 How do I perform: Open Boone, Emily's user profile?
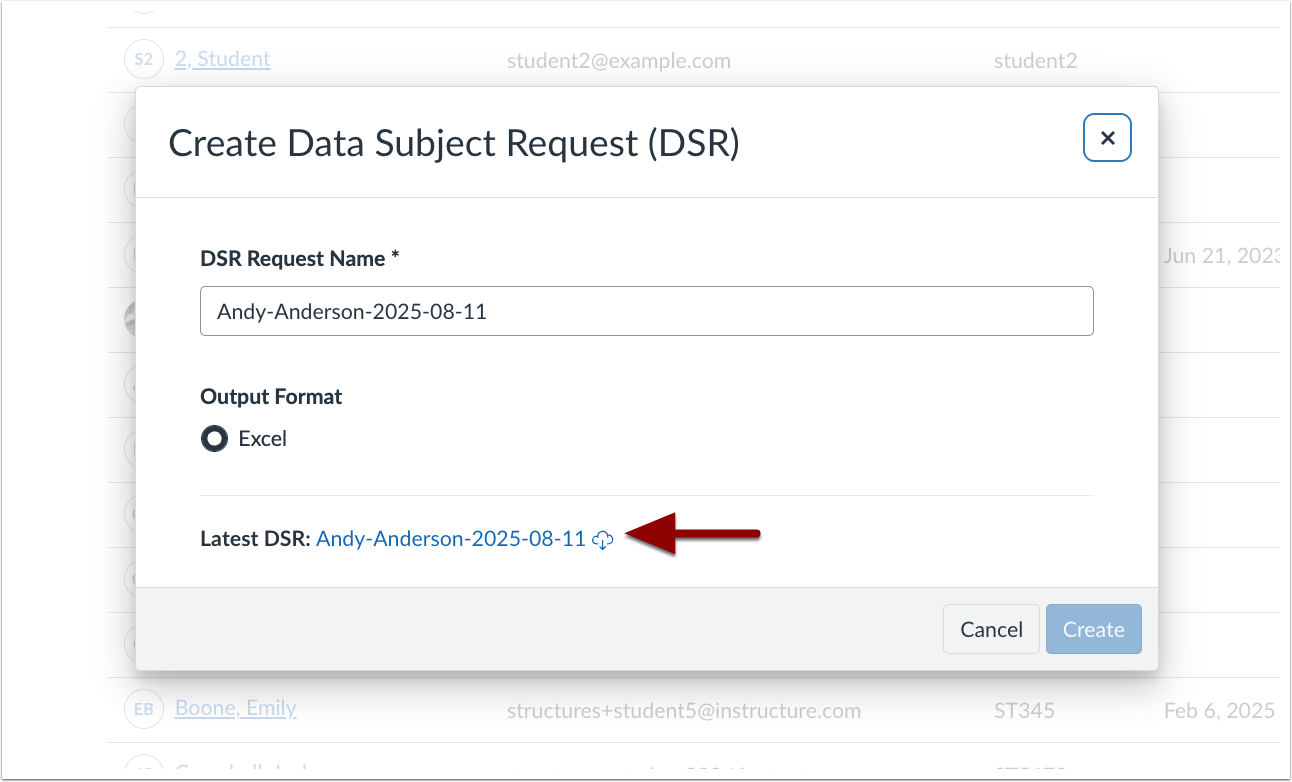235,708
